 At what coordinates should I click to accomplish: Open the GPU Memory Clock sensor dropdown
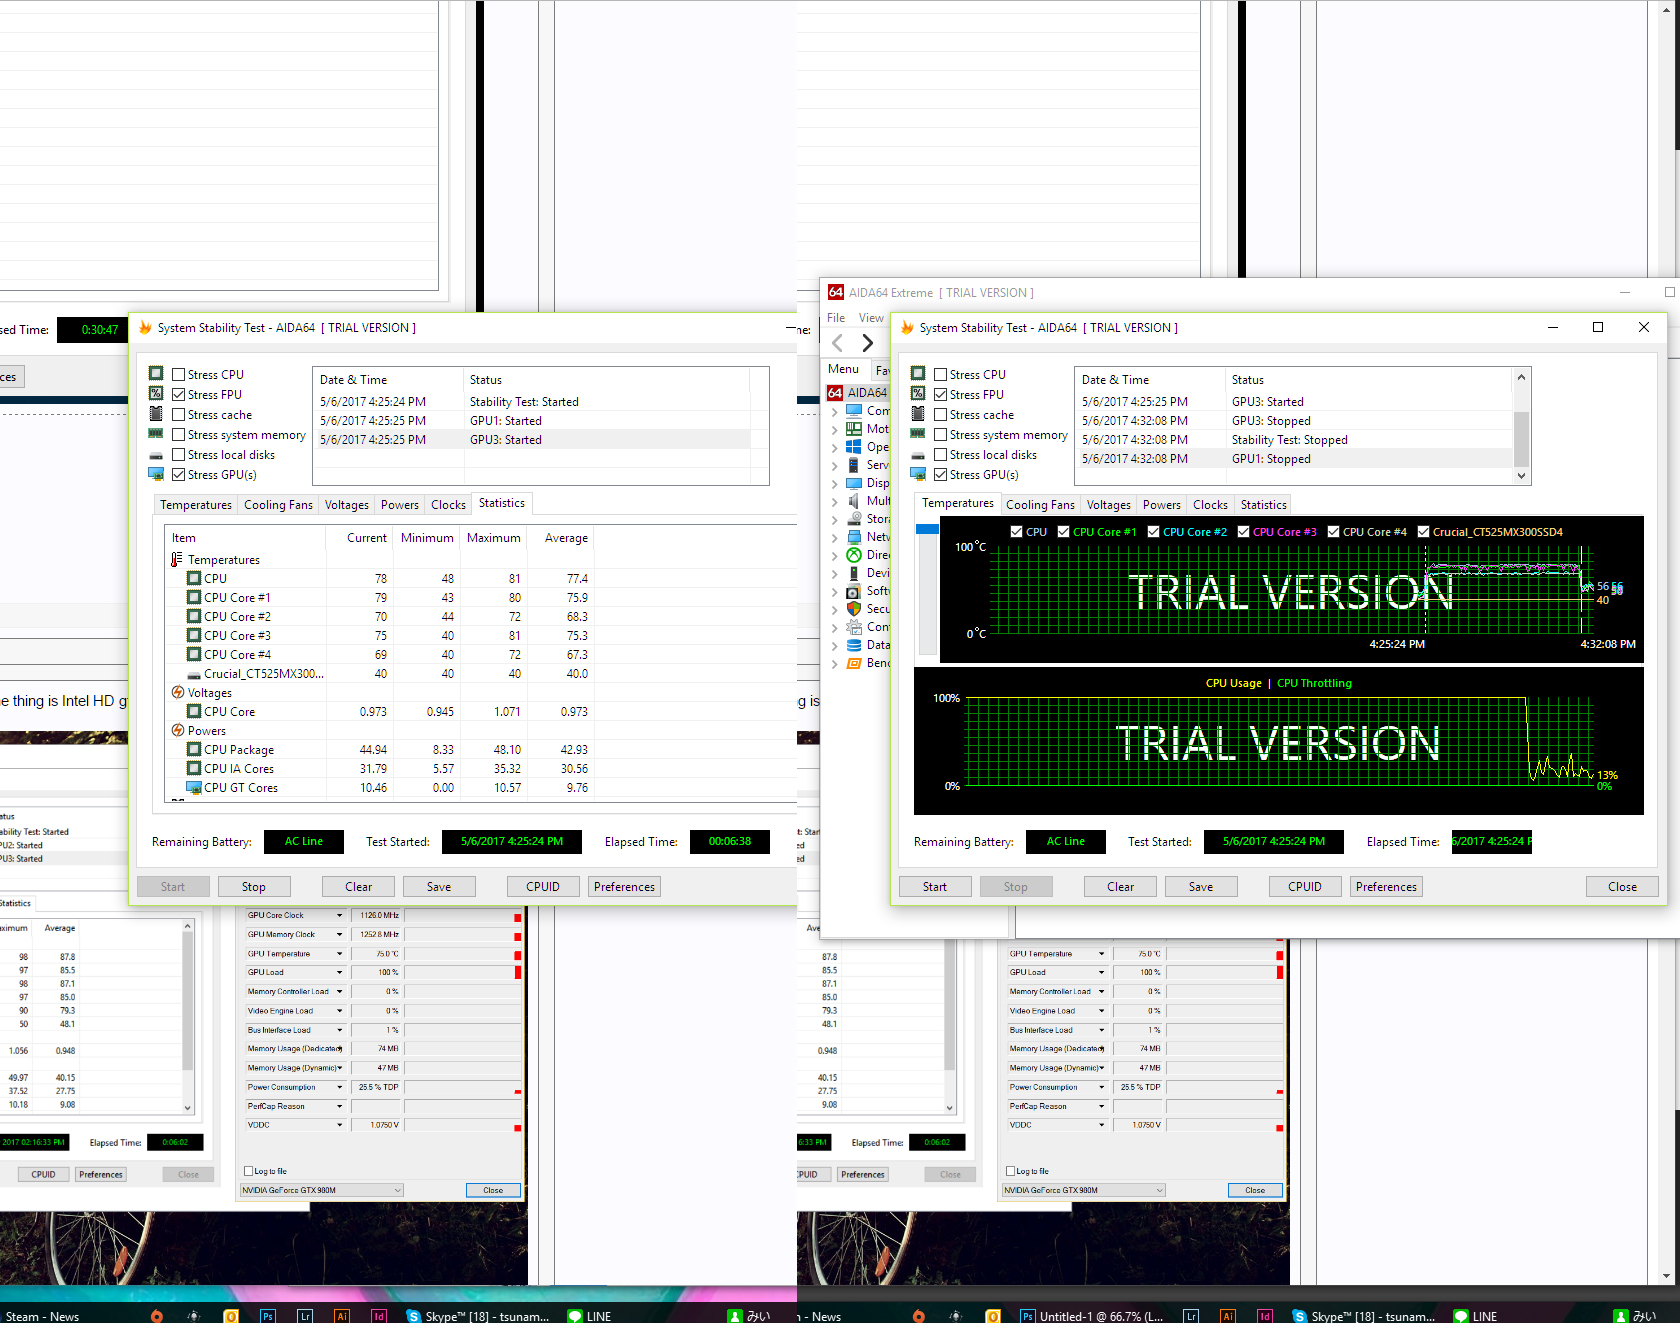tap(340, 935)
